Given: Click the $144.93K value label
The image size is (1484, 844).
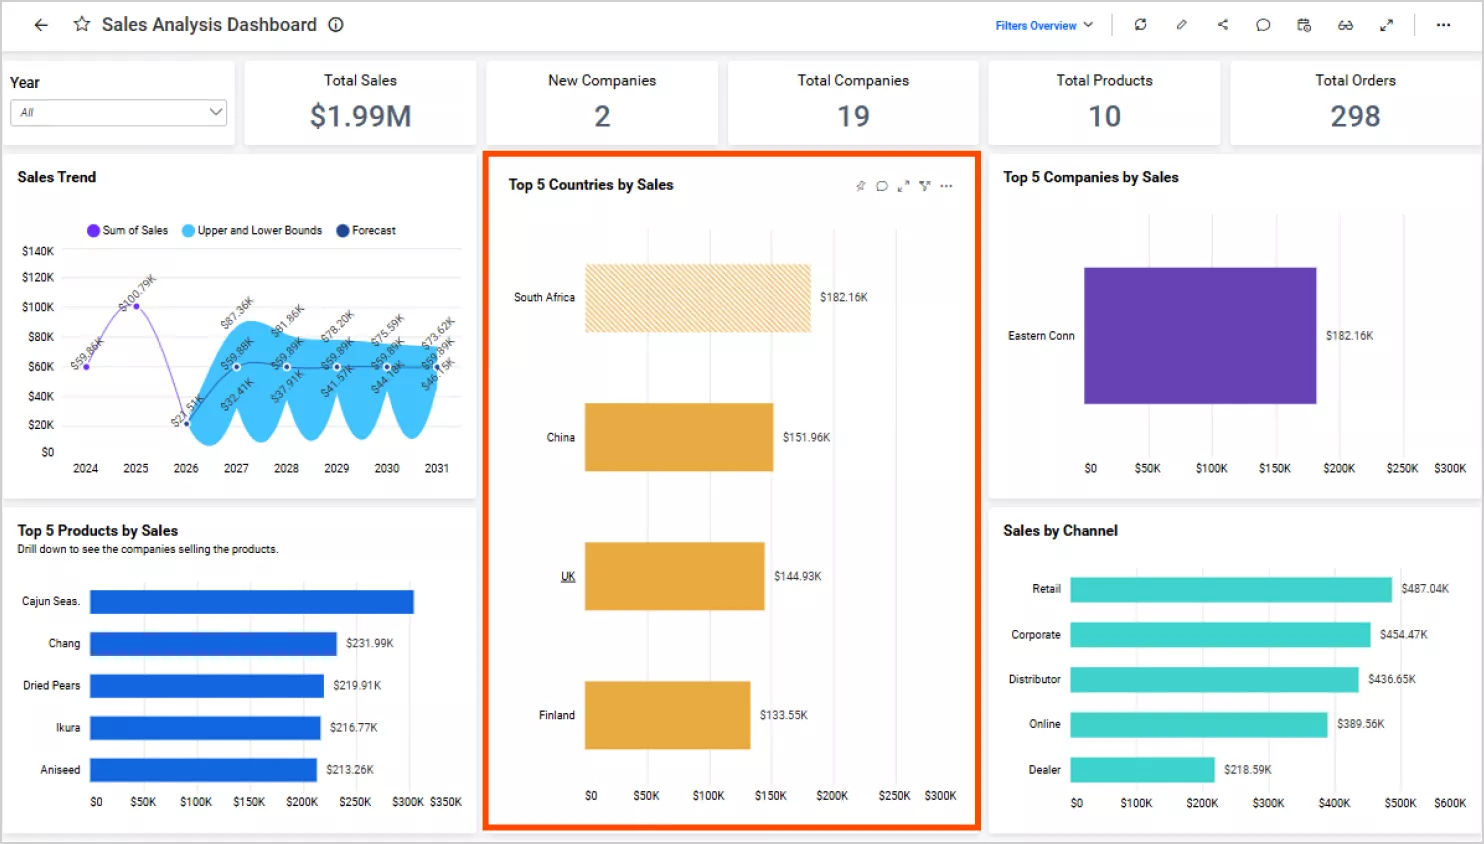Looking at the screenshot, I should point(798,577).
